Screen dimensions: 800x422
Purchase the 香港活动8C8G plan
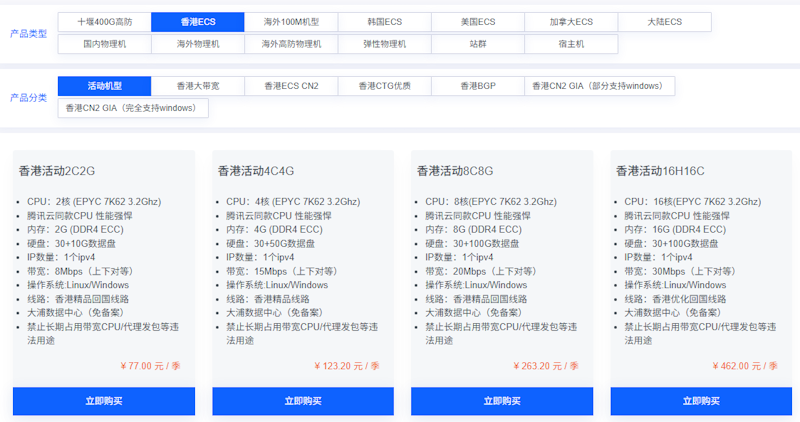(502, 401)
